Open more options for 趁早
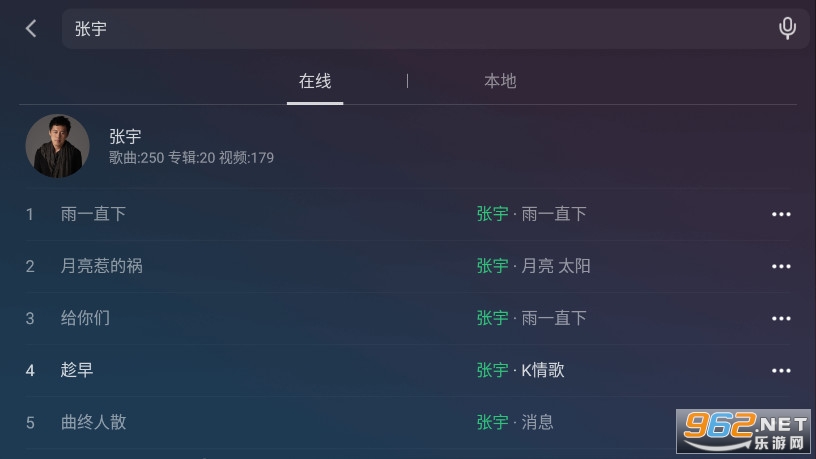 coord(781,371)
